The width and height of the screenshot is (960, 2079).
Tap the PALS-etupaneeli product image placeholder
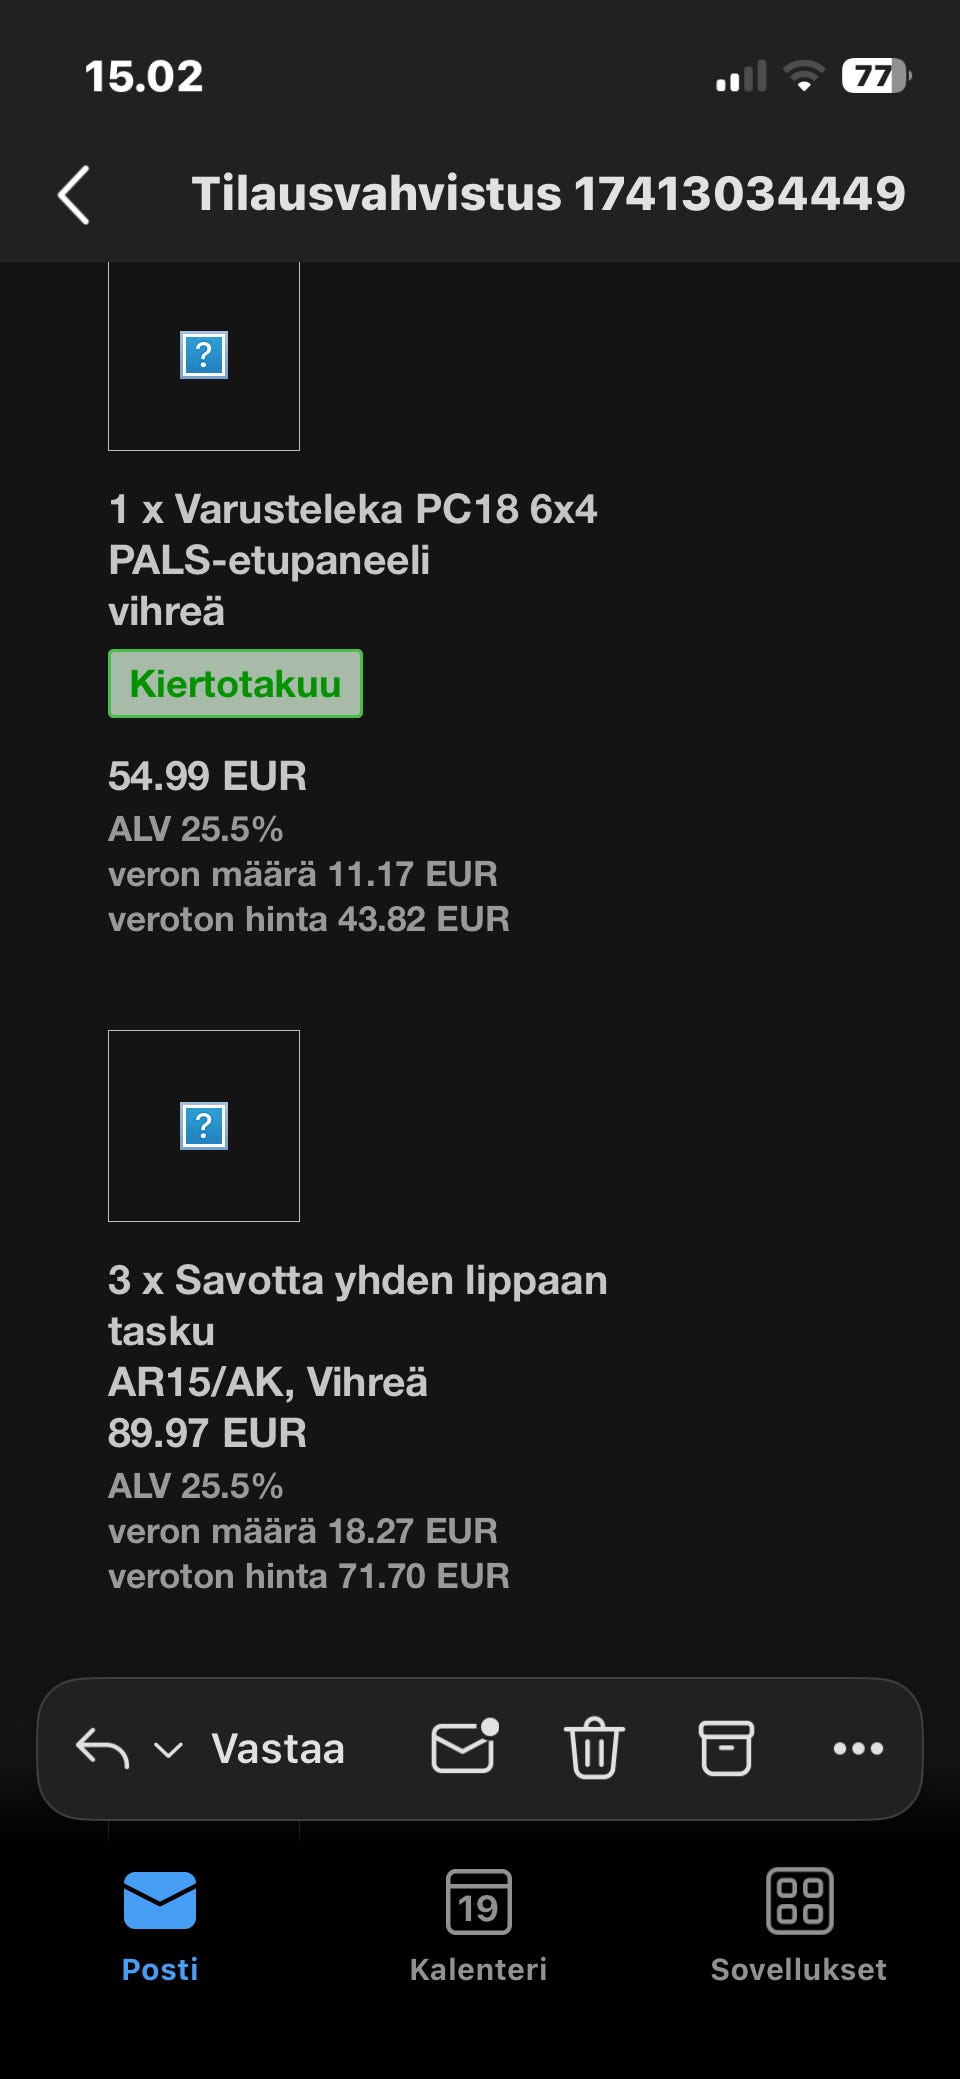coord(204,356)
